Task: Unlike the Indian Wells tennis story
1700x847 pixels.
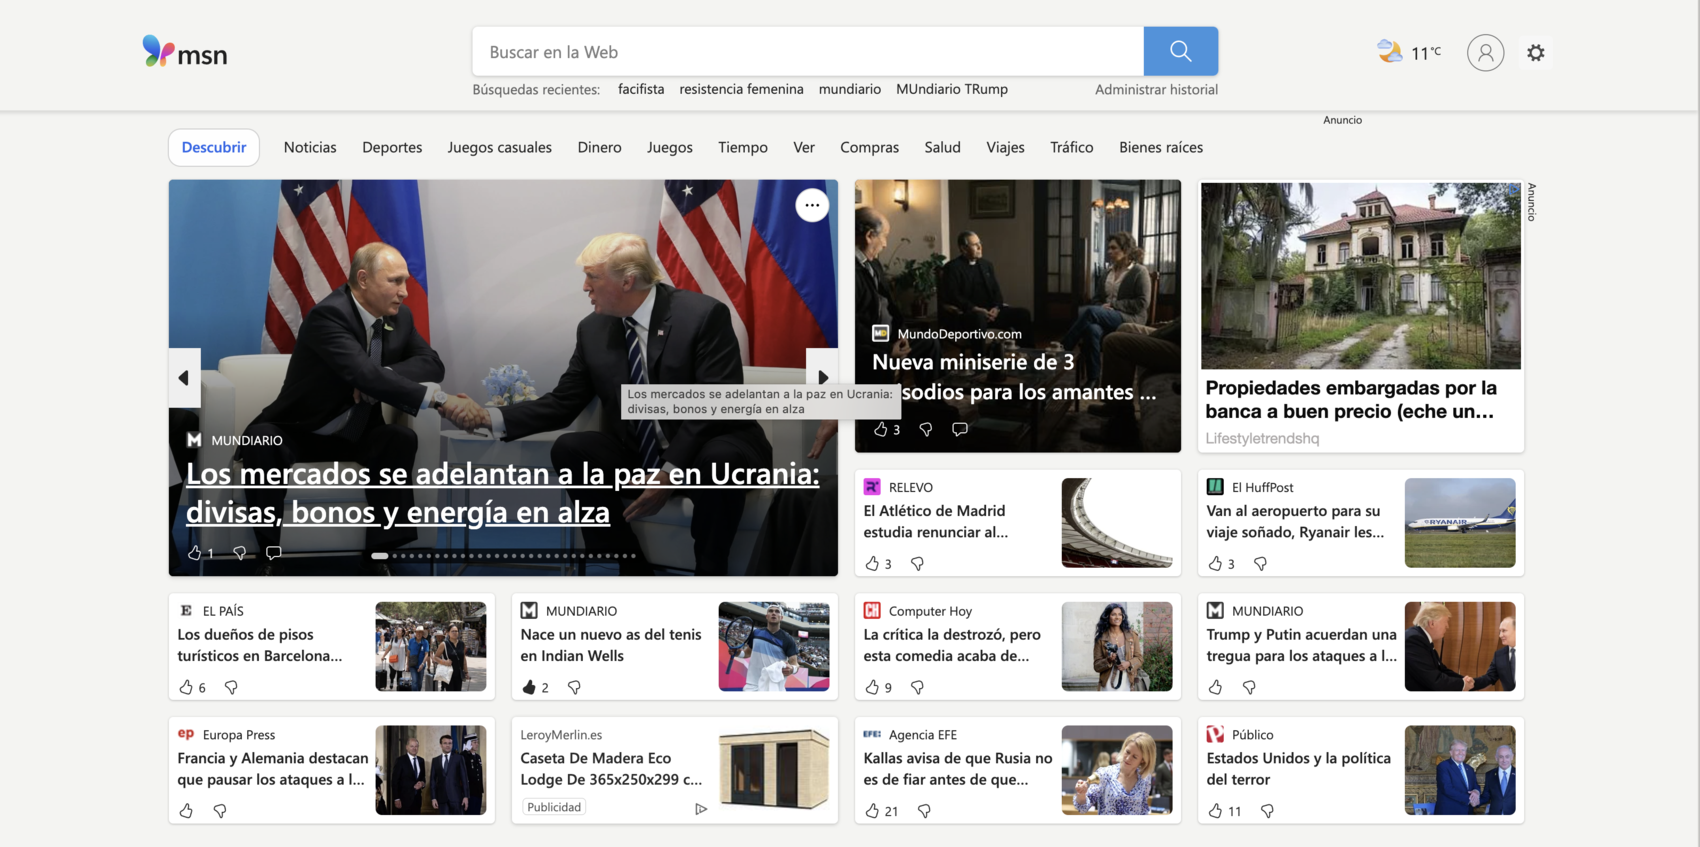Action: pos(529,687)
